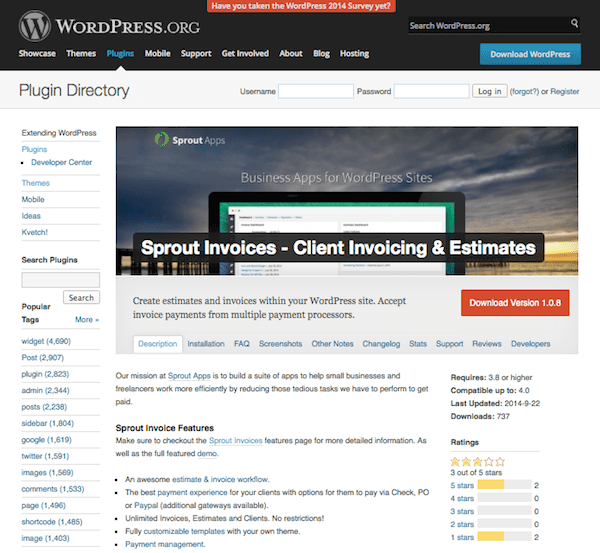Switch to the Support plugin tab
600x553 pixels.
point(449,344)
